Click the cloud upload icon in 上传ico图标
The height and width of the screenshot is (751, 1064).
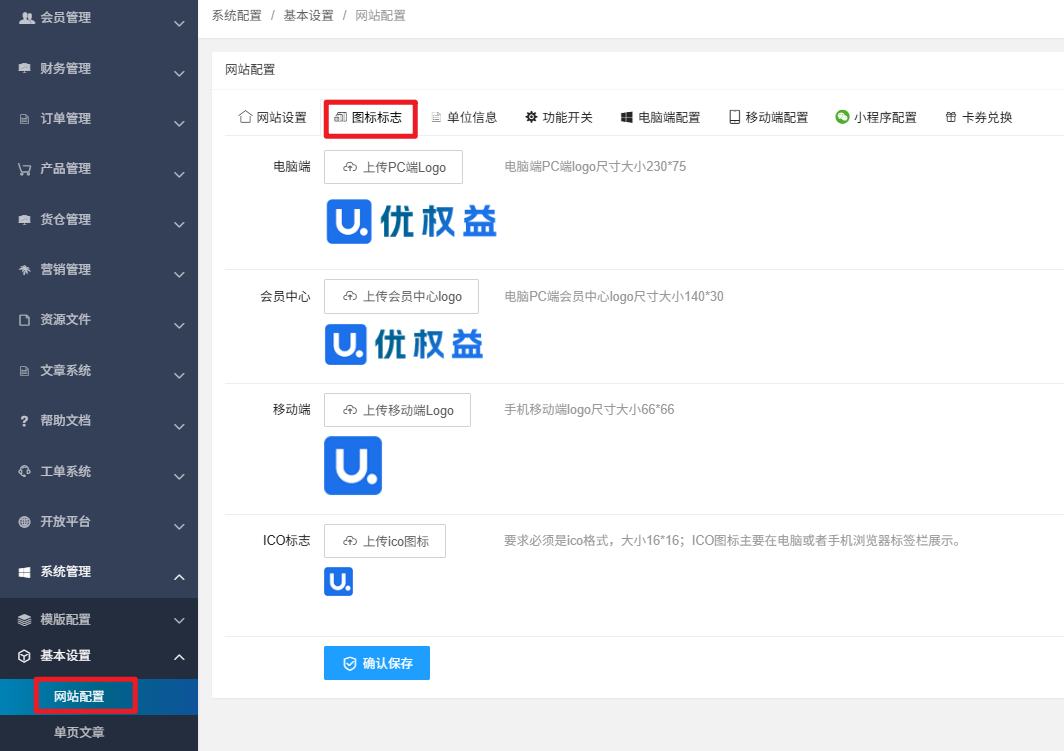pos(349,541)
